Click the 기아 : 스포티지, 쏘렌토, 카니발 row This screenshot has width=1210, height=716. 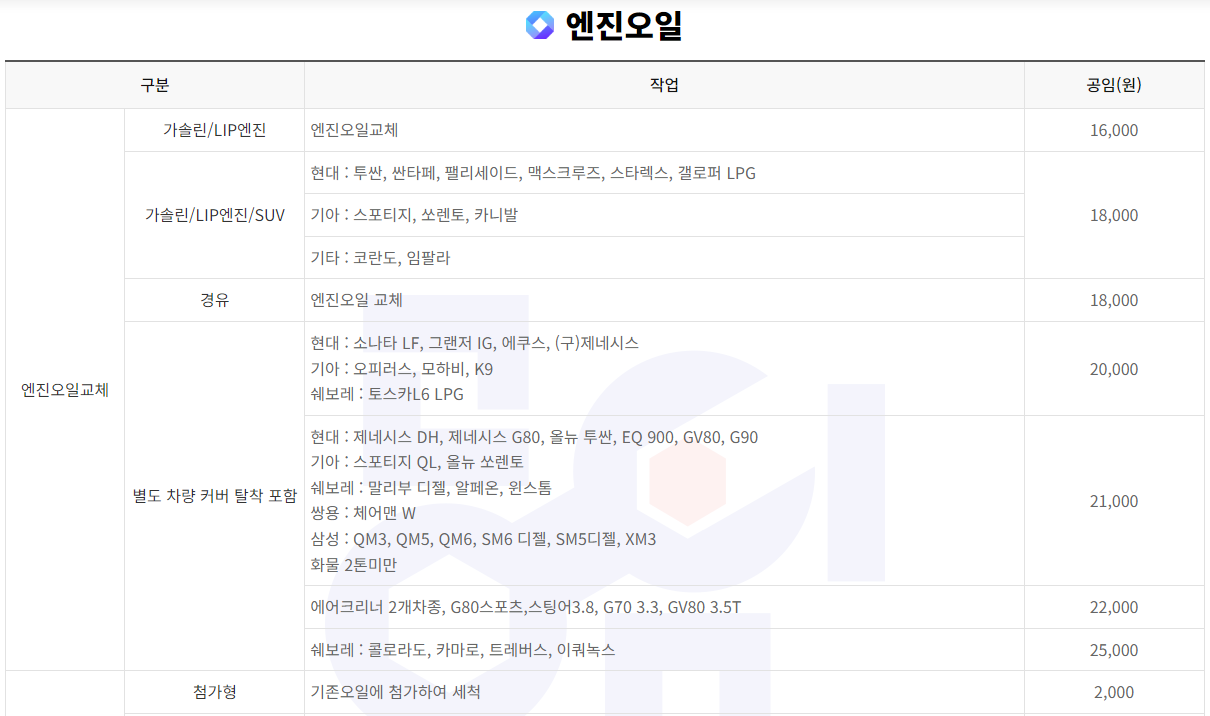[664, 215]
